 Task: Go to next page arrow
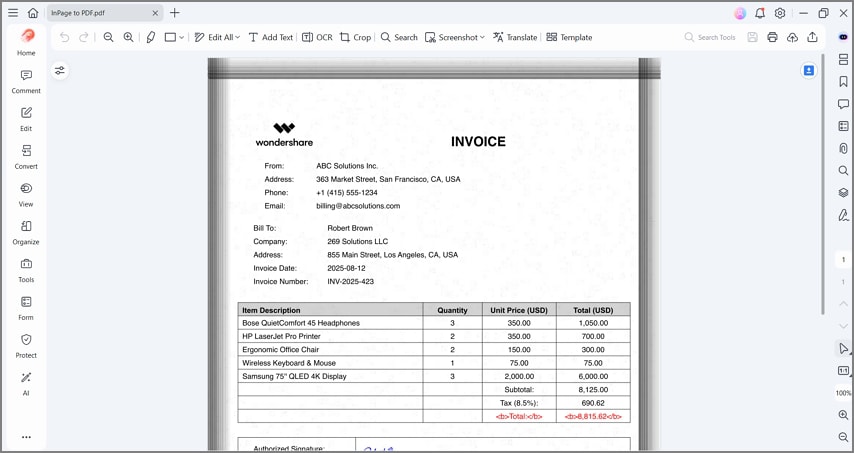click(843, 326)
